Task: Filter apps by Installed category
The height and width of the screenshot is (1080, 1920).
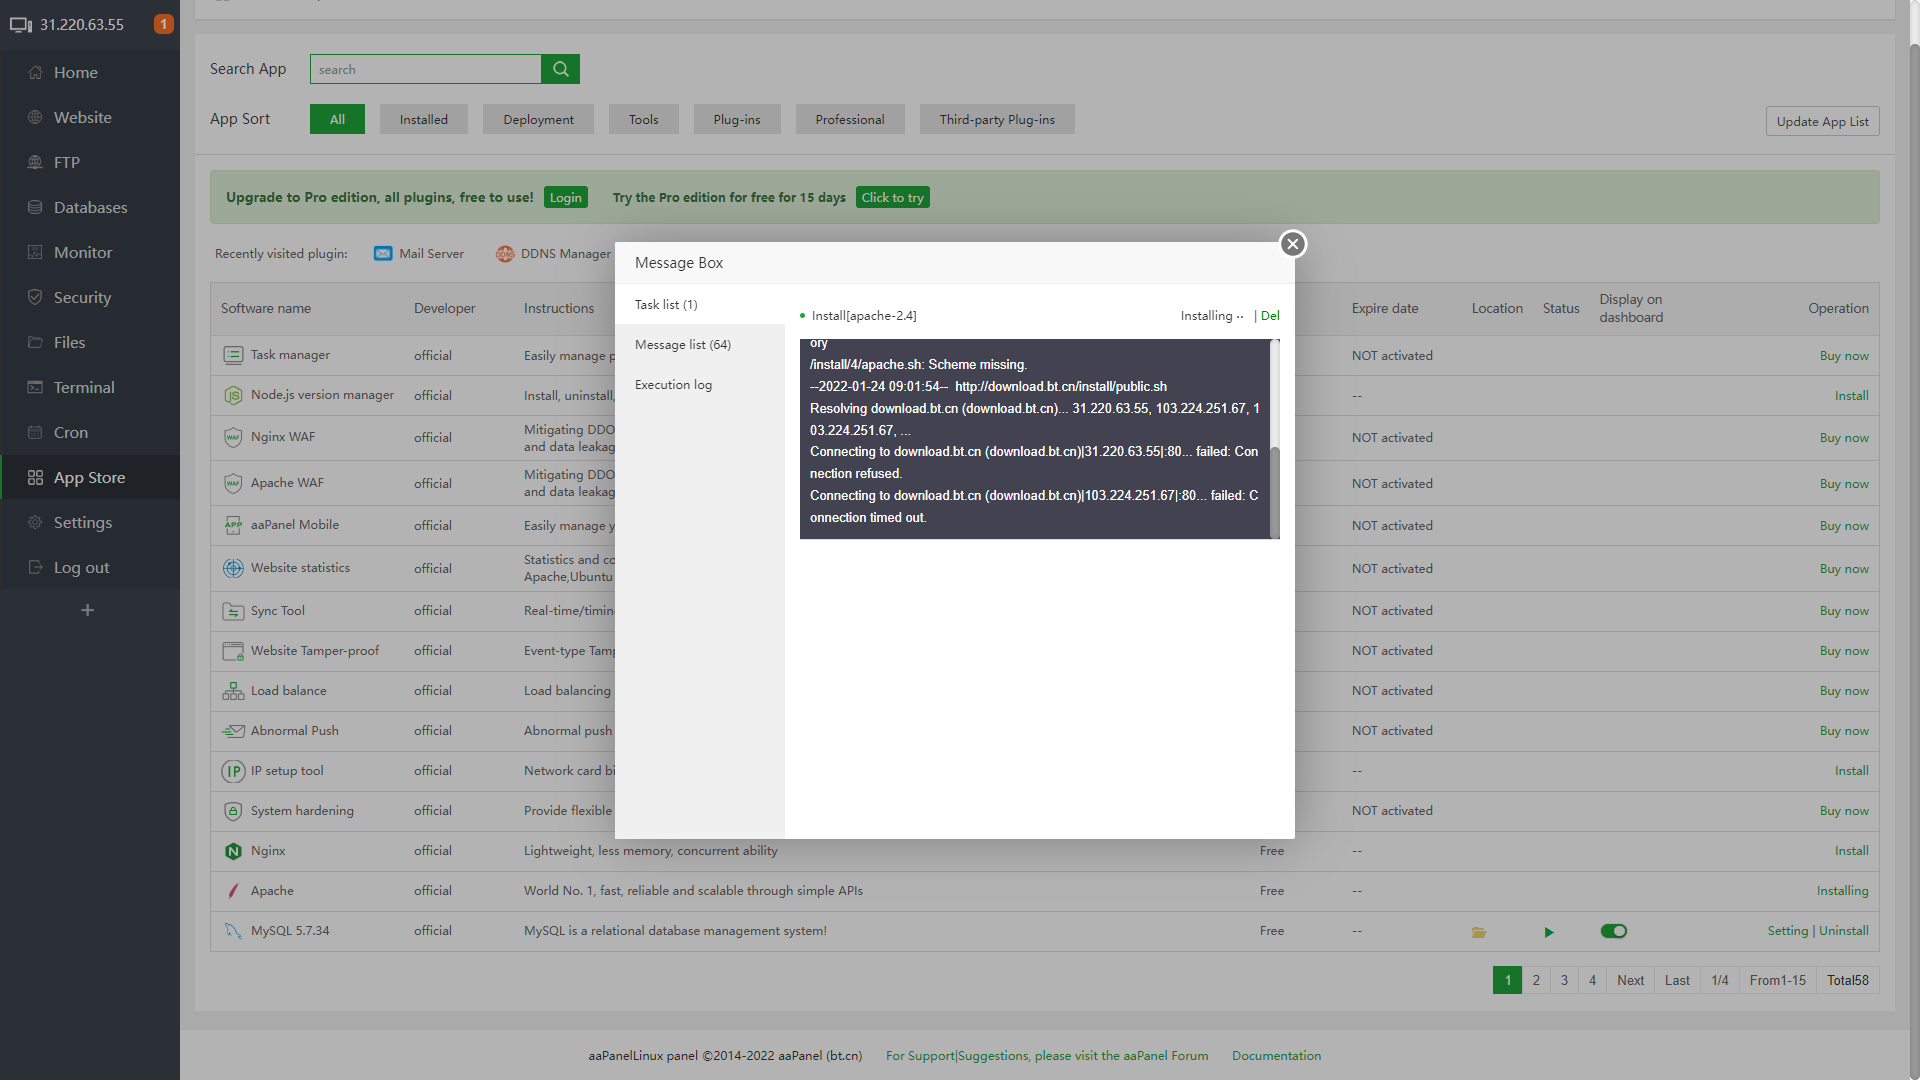Action: [424, 120]
